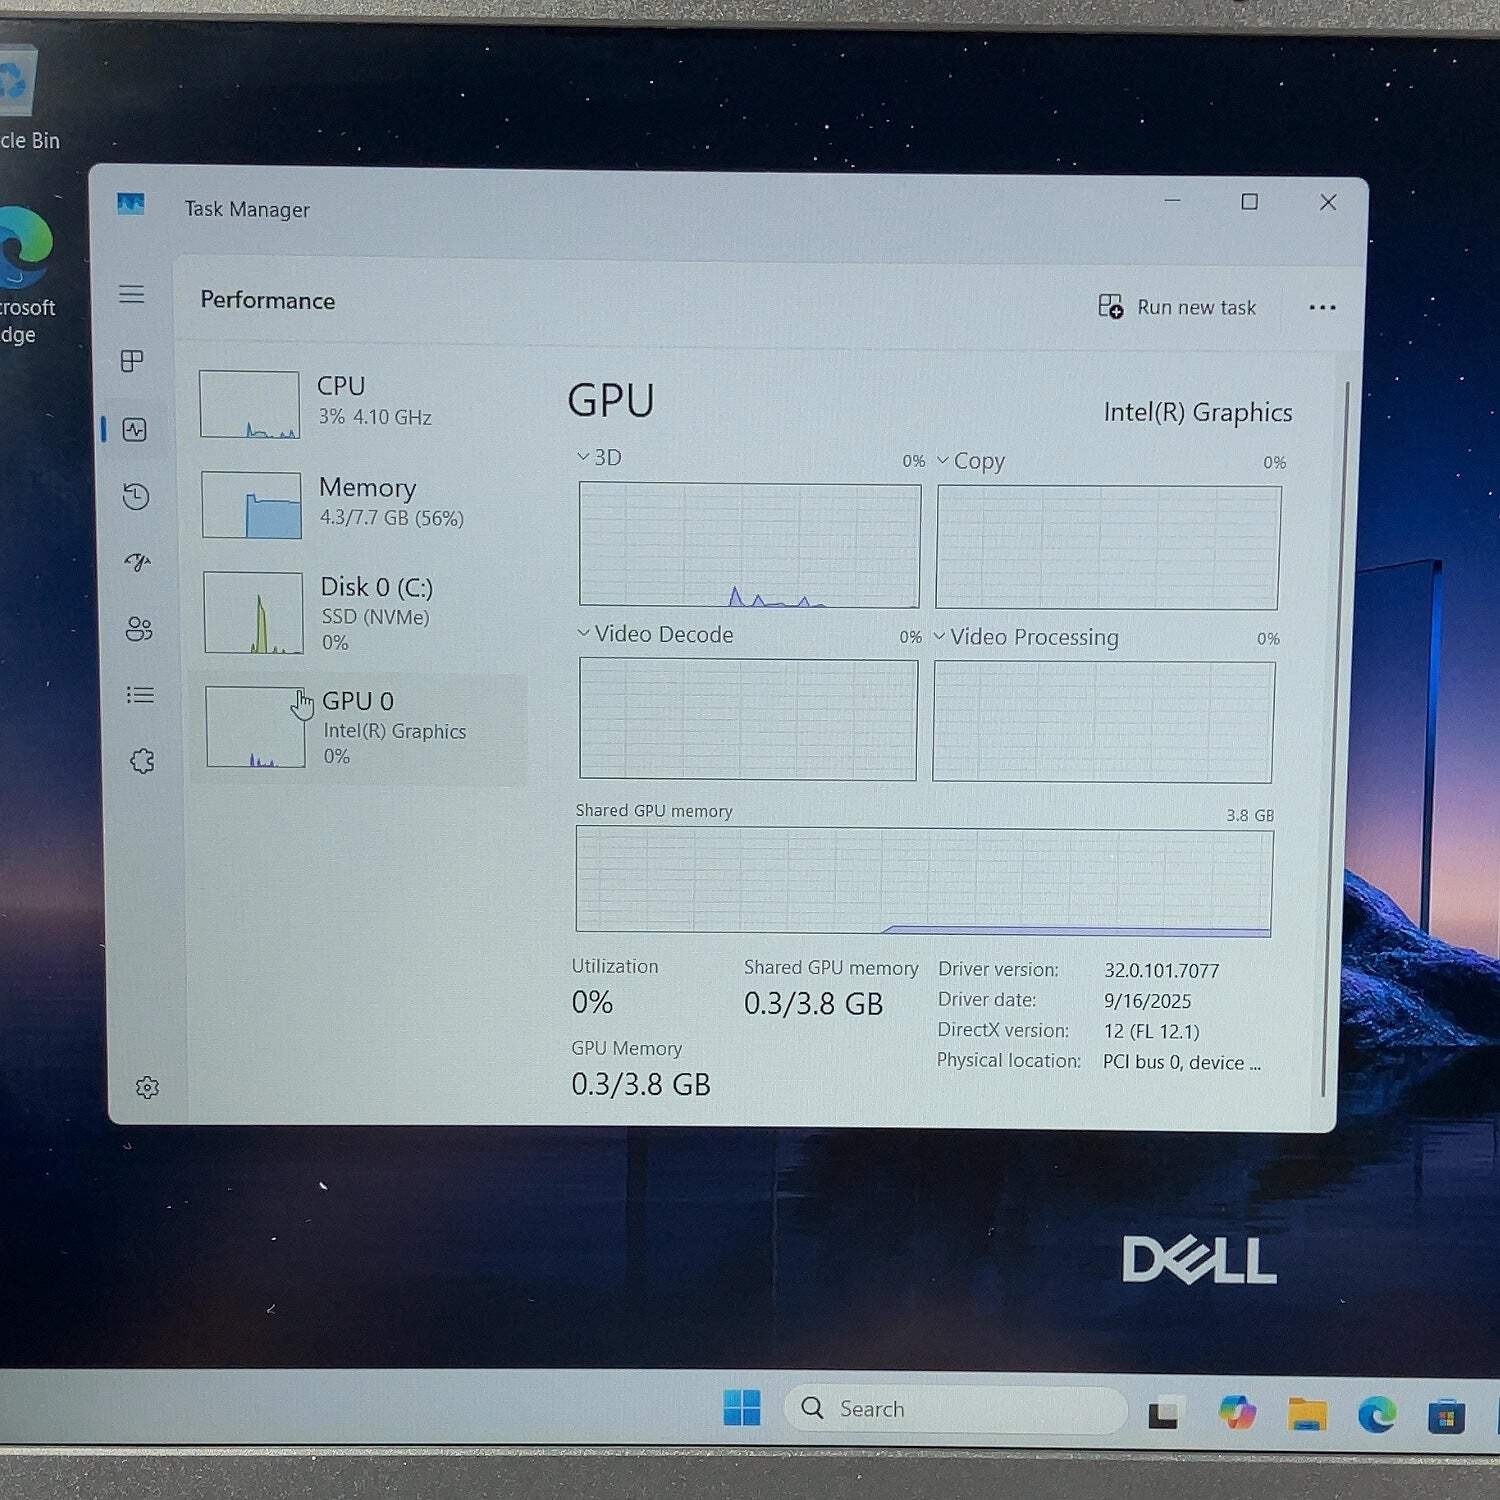Click the GPU panel vertical scrollbar
Viewport: 1500px width, 1500px height.
pos(1335,739)
